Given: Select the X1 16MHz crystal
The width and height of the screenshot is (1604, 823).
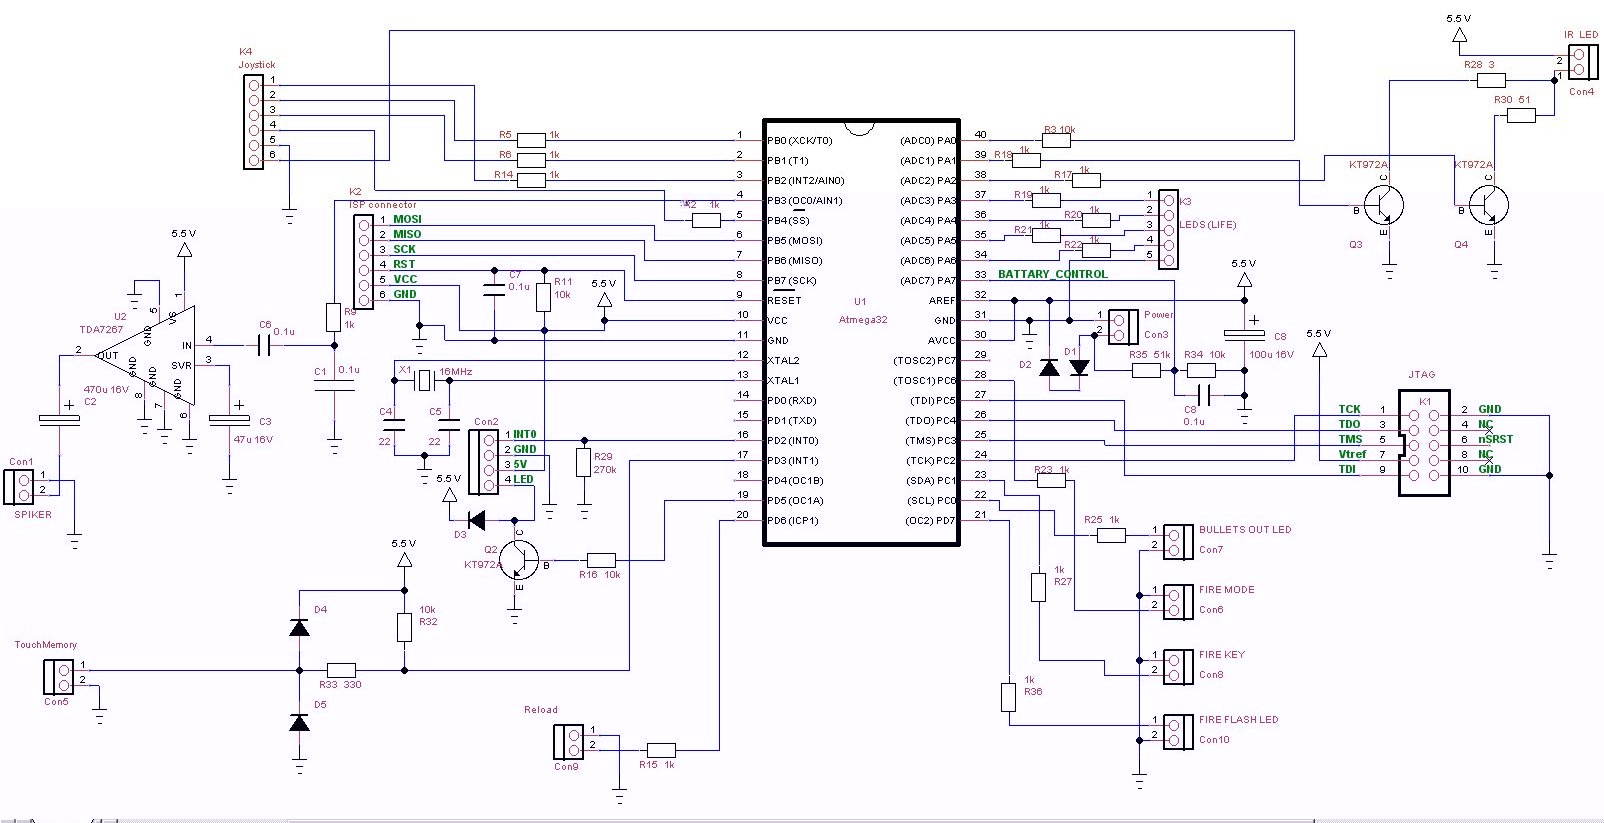Looking at the screenshot, I should [424, 380].
